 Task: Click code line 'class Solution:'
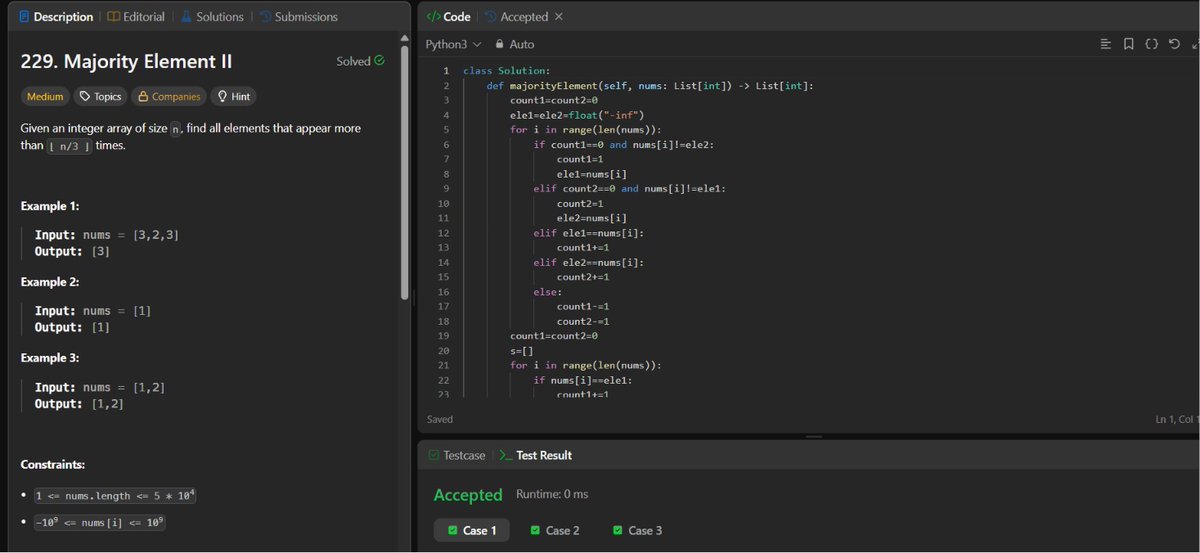point(506,71)
